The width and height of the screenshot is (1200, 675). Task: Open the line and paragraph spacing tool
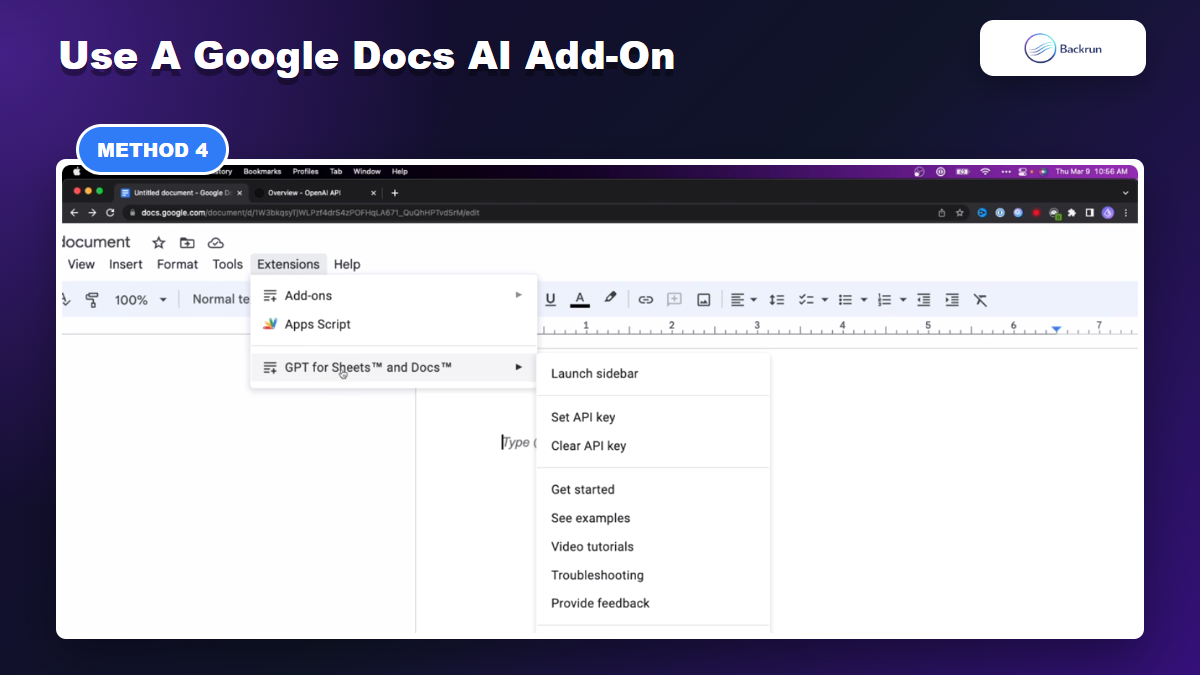coord(777,299)
